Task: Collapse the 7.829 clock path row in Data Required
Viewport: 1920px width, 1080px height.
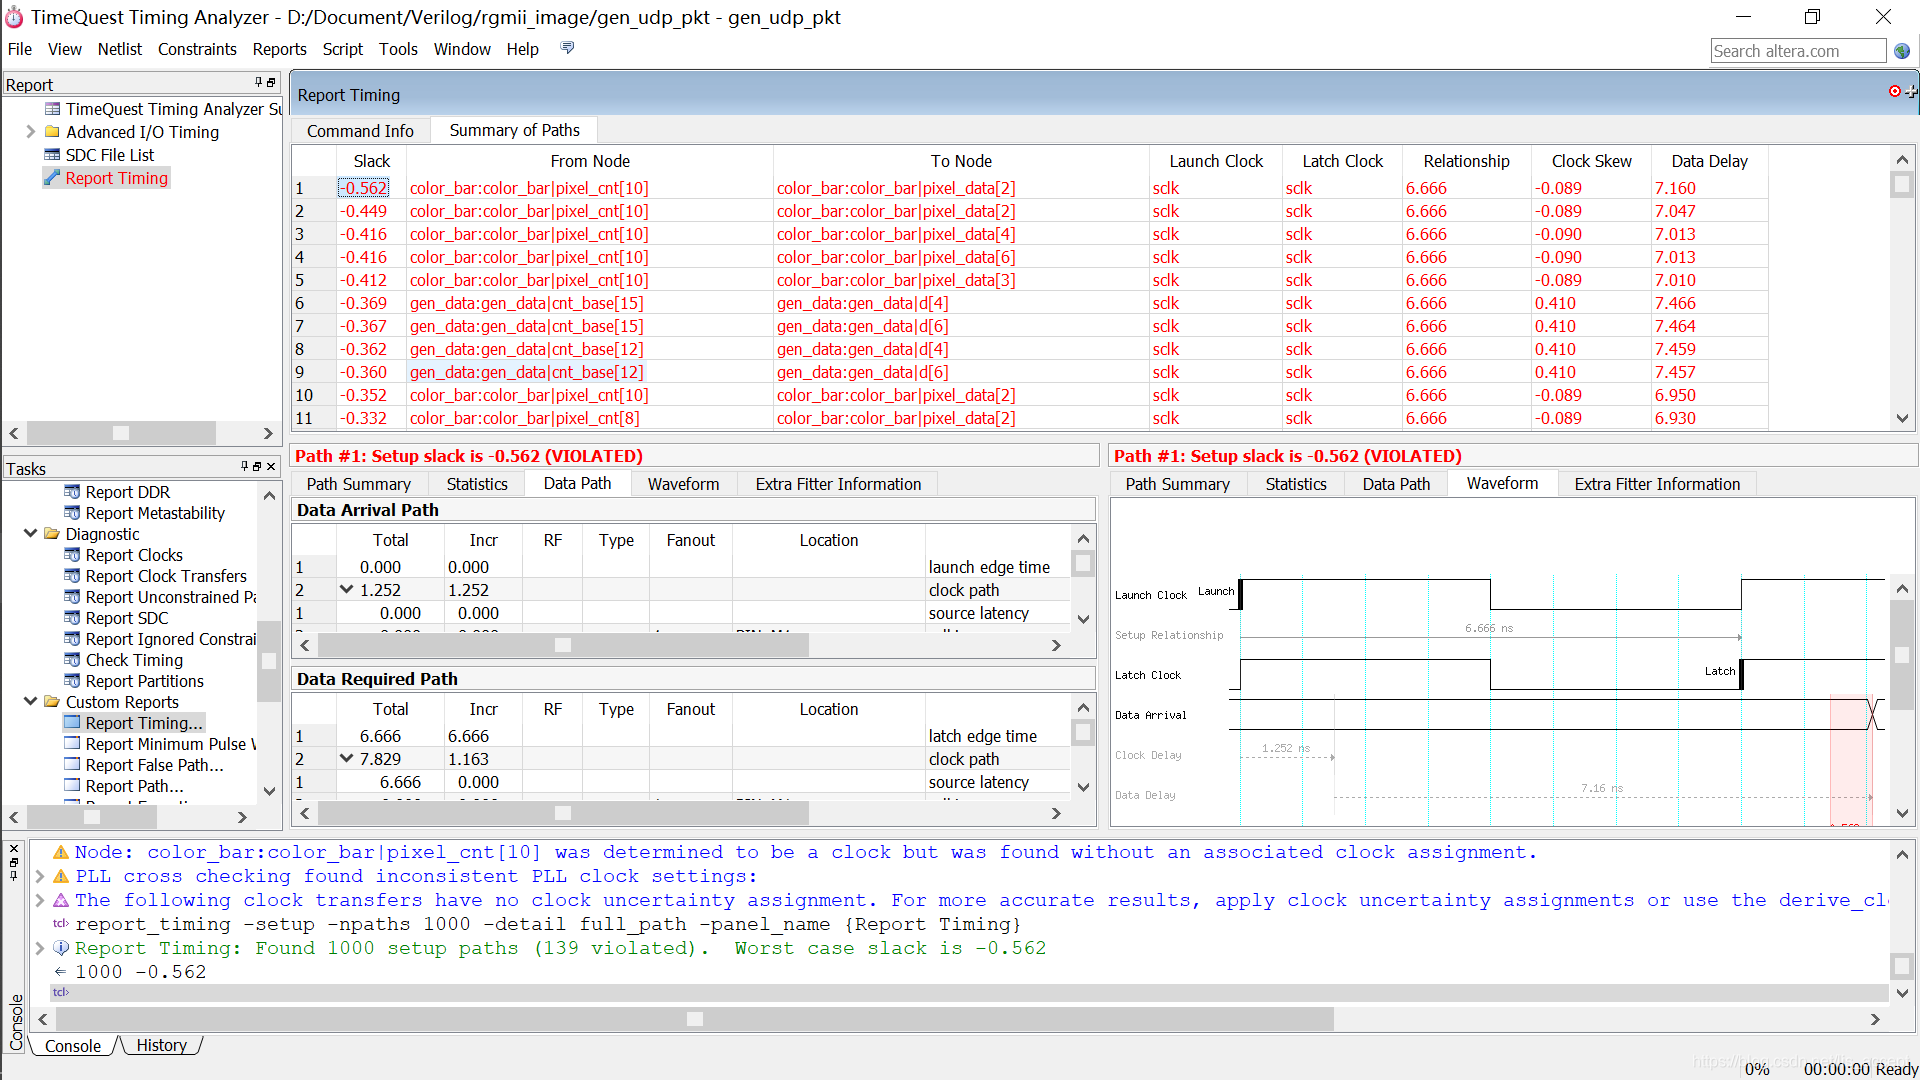Action: click(x=346, y=759)
